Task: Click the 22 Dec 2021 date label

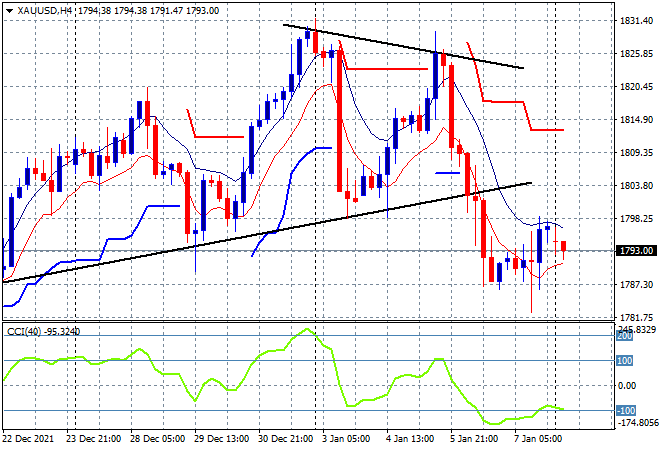Action: (x=29, y=439)
